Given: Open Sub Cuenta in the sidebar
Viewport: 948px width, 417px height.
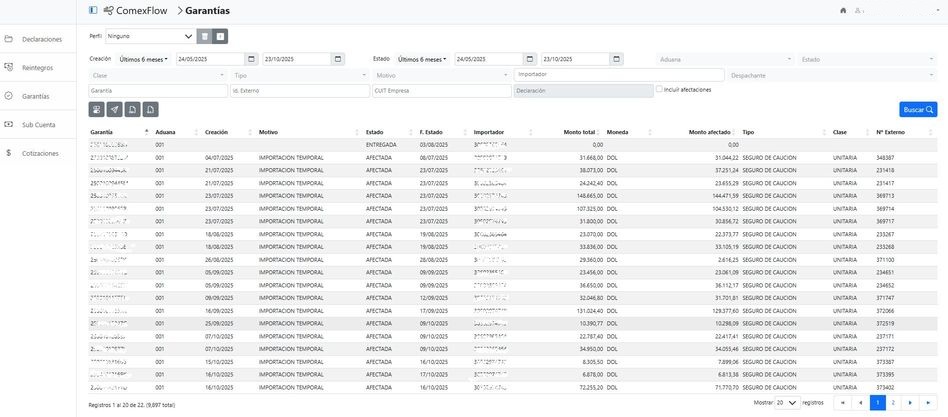Looking at the screenshot, I should (38, 125).
